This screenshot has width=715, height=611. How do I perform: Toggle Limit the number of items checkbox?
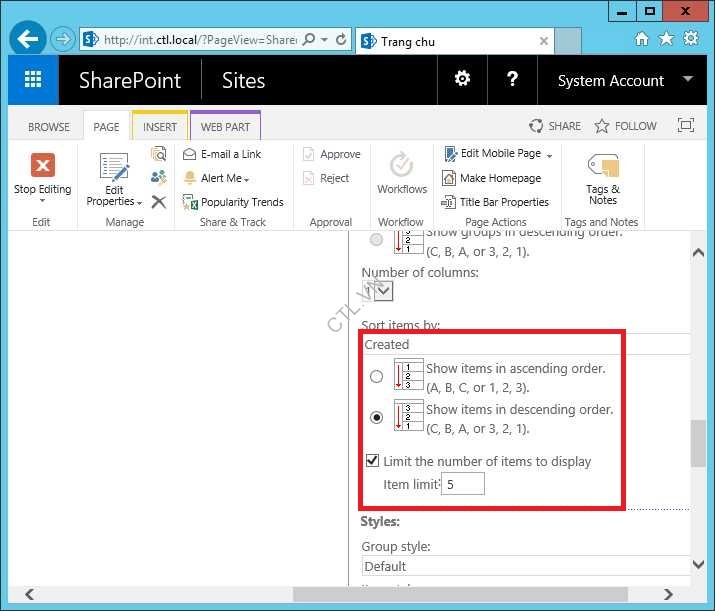click(x=373, y=461)
